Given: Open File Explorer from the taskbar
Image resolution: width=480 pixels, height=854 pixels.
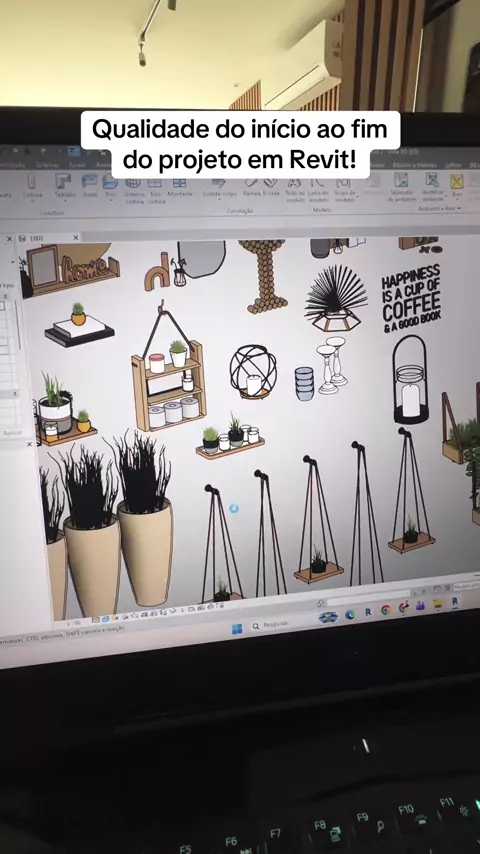Looking at the screenshot, I should point(438,605).
